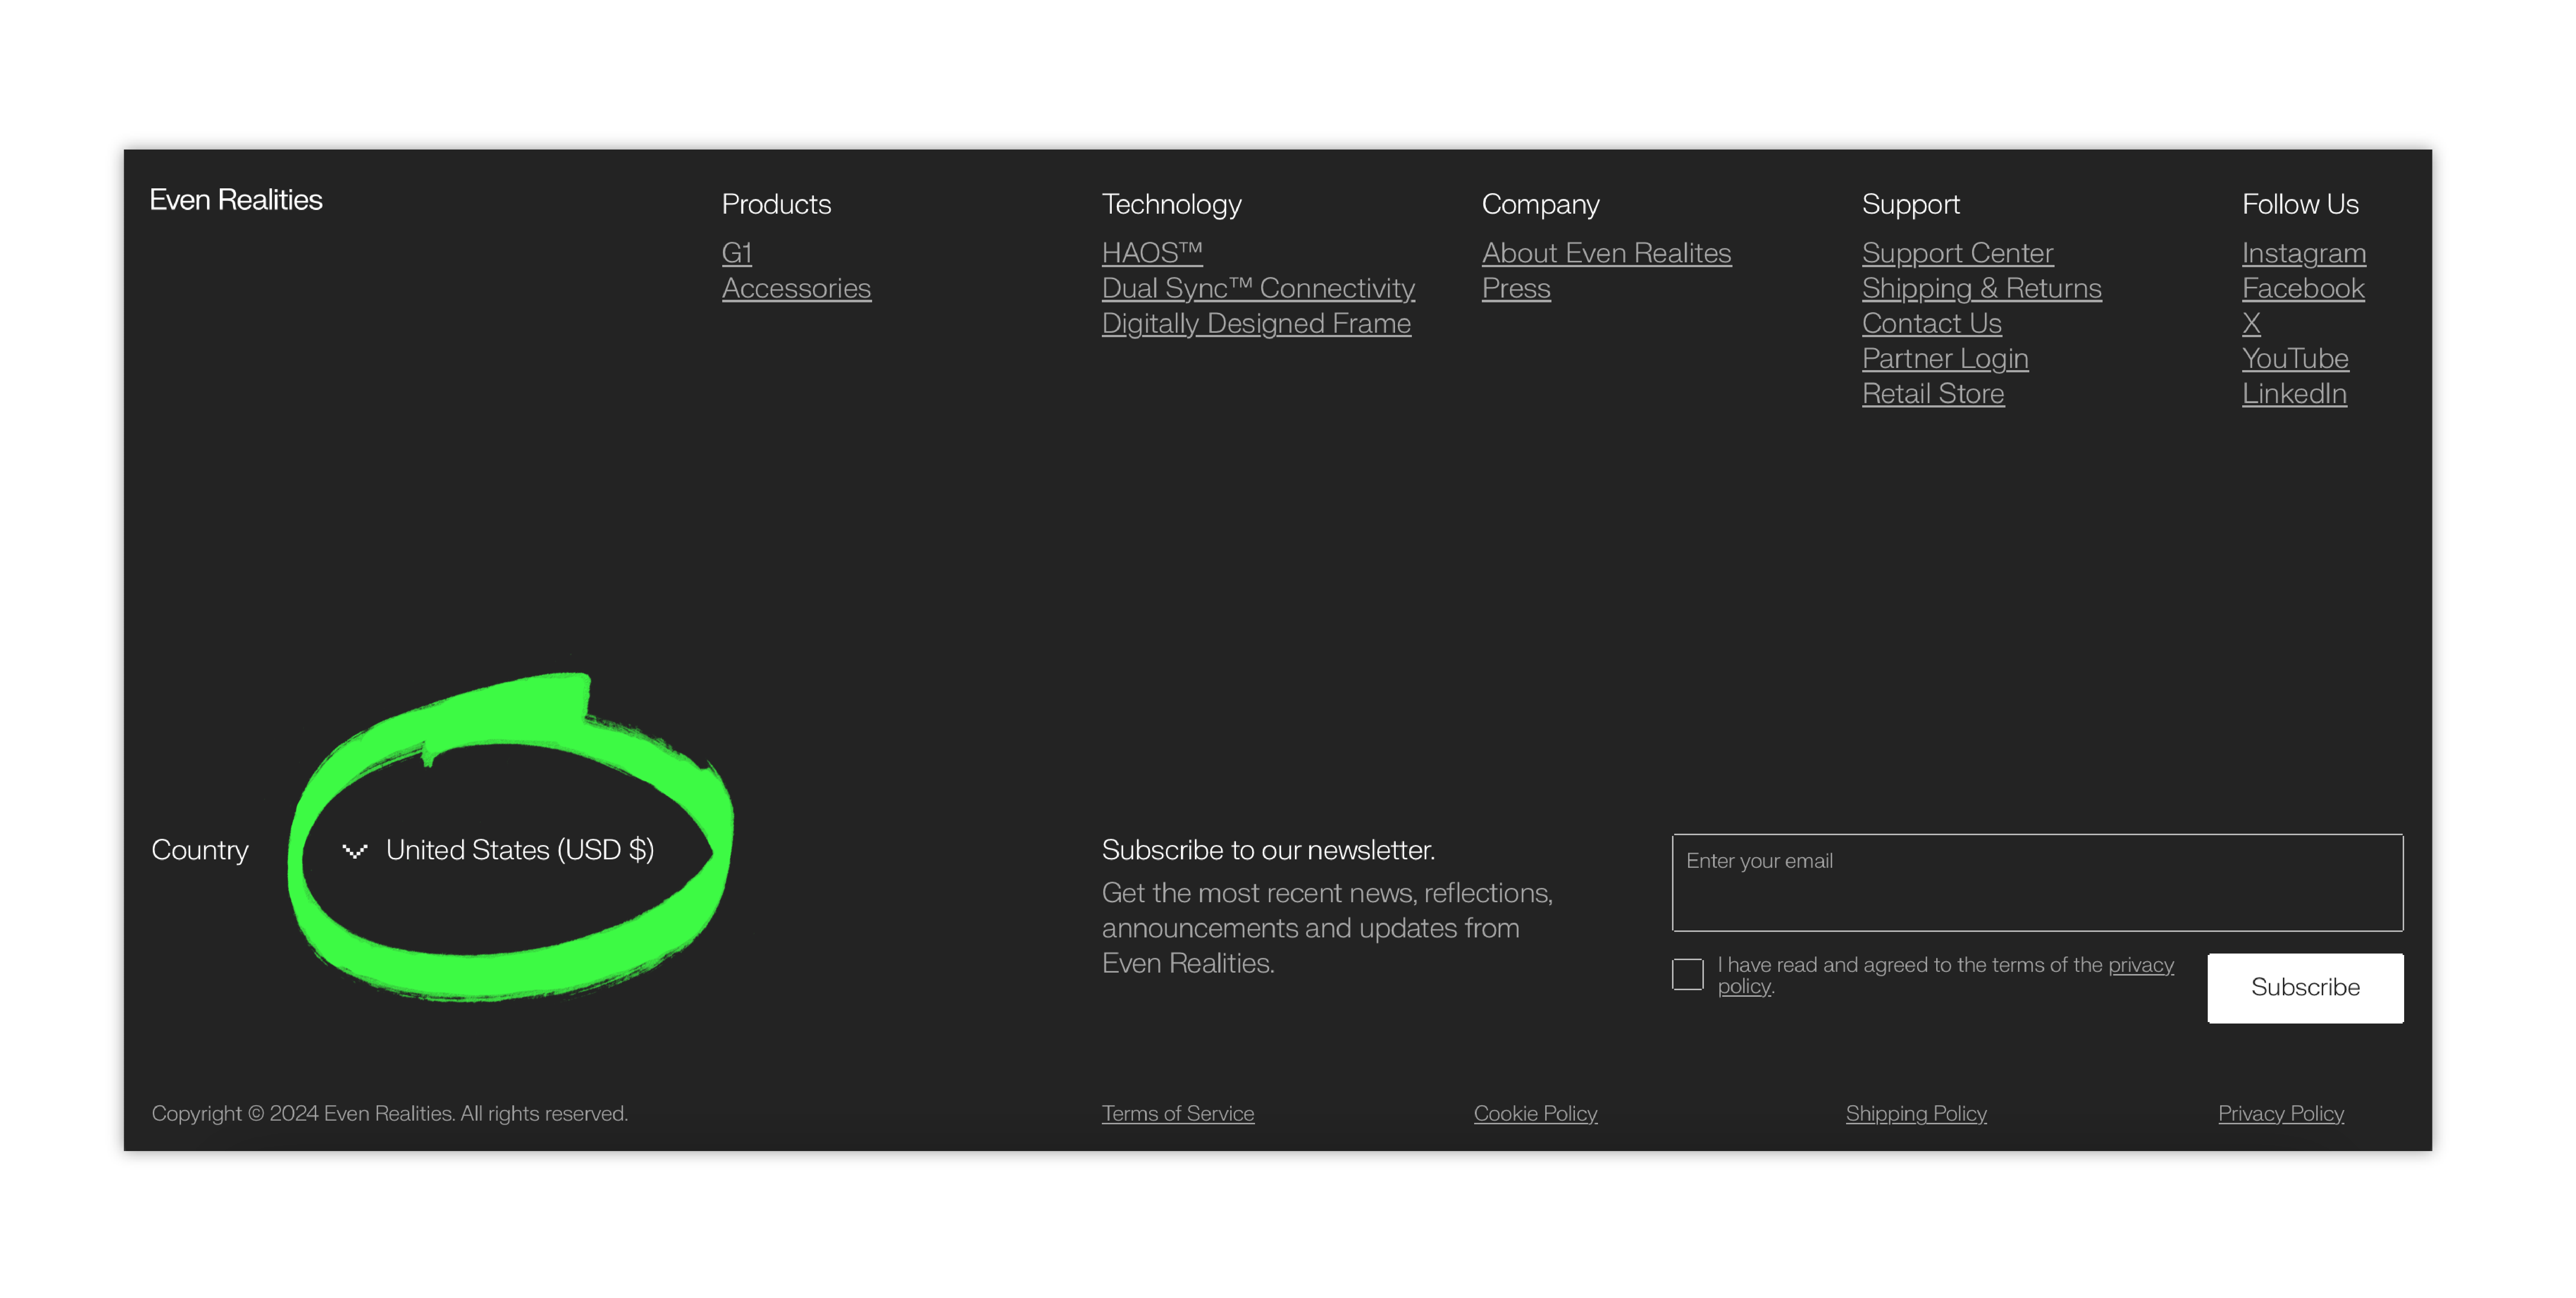Select the Technology column heading

click(1171, 204)
